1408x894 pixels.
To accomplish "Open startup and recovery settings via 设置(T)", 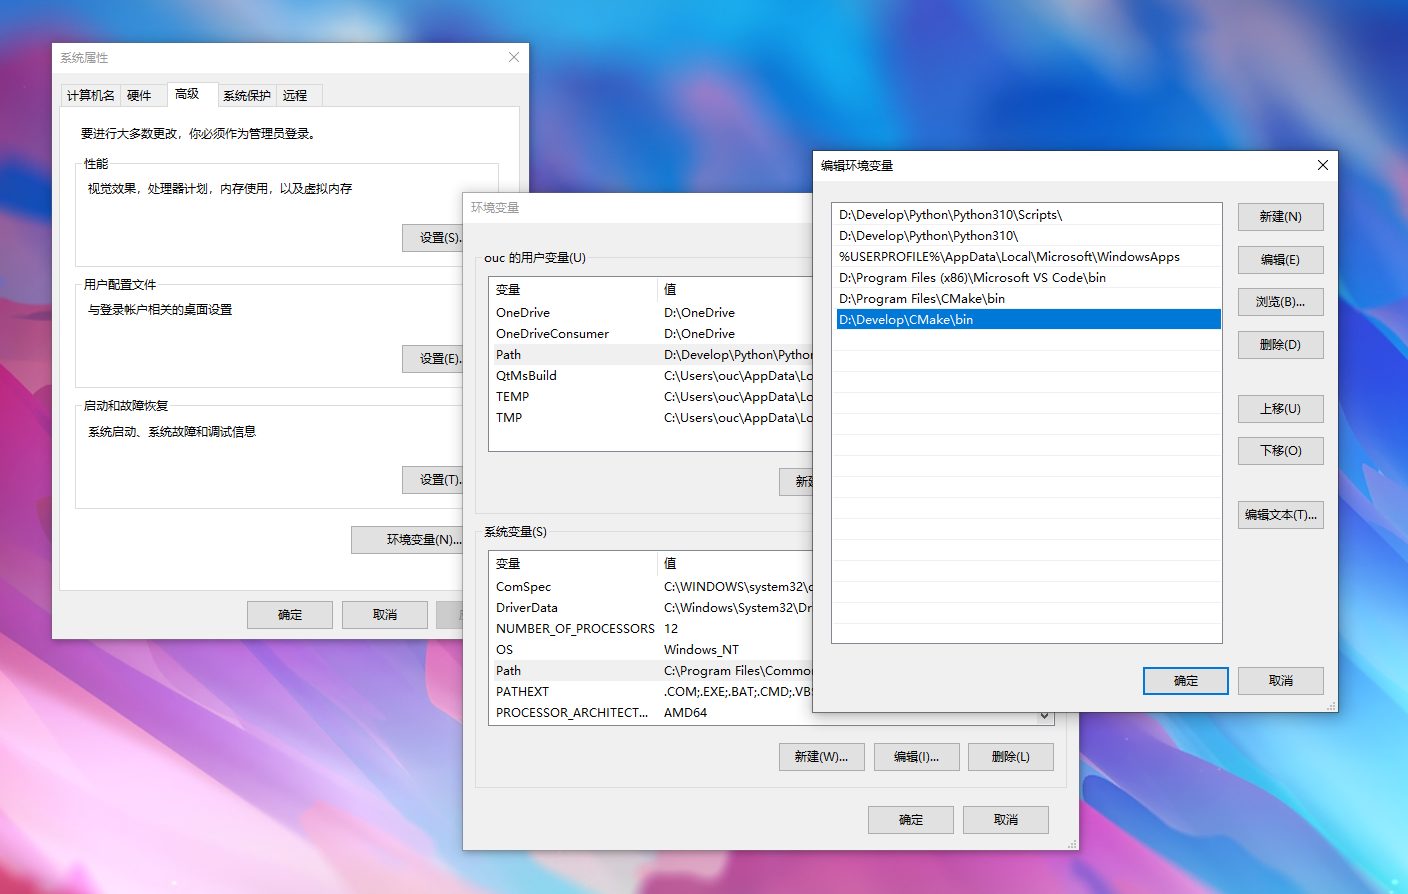I will point(437,479).
